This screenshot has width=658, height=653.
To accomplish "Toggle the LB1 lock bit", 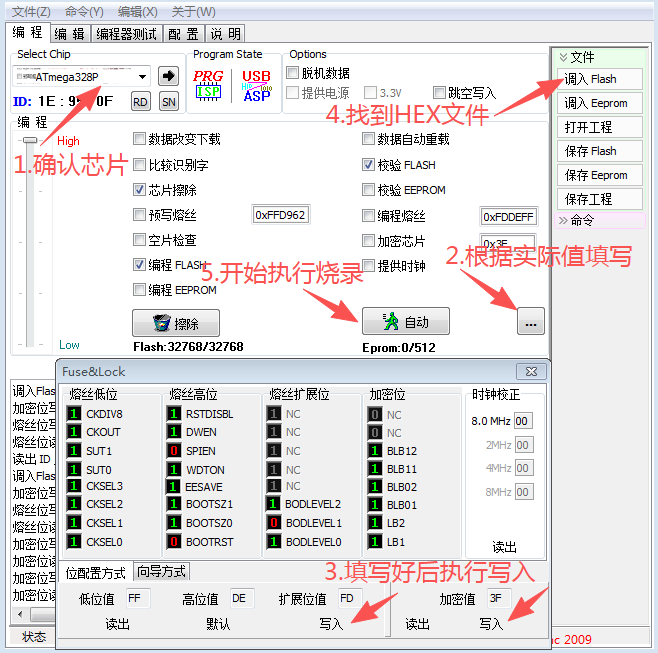I will (375, 542).
